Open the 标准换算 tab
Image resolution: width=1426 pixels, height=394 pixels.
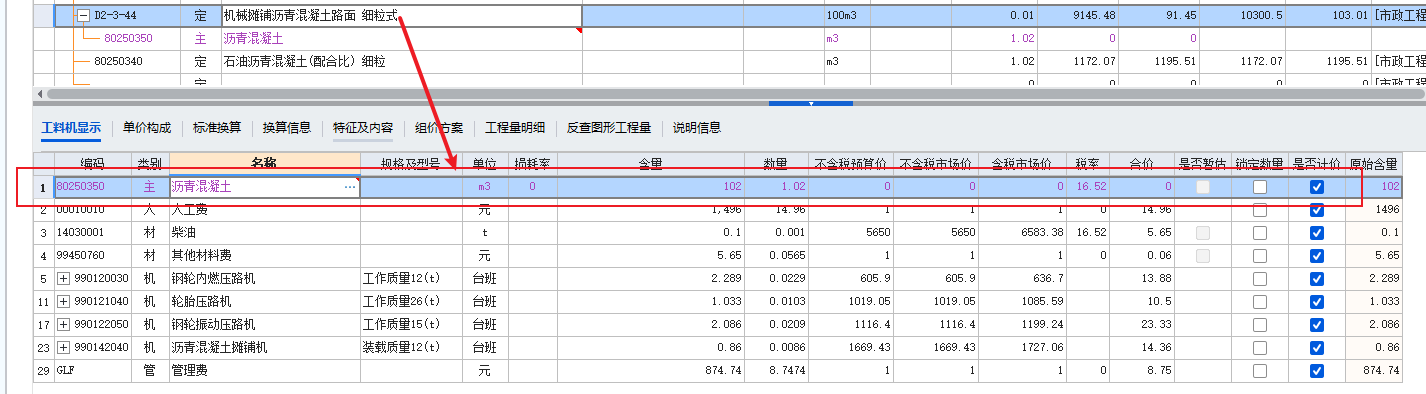[217, 128]
